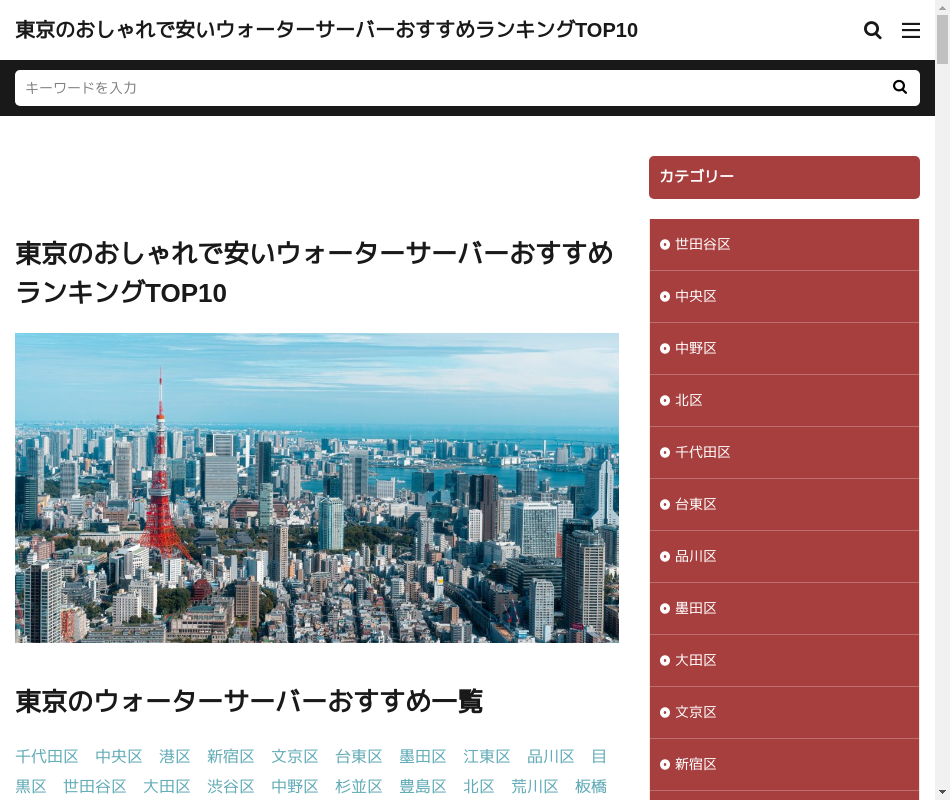This screenshot has width=950, height=800.
Task: Follow the 文京区 link in the list
Action: click(x=295, y=756)
